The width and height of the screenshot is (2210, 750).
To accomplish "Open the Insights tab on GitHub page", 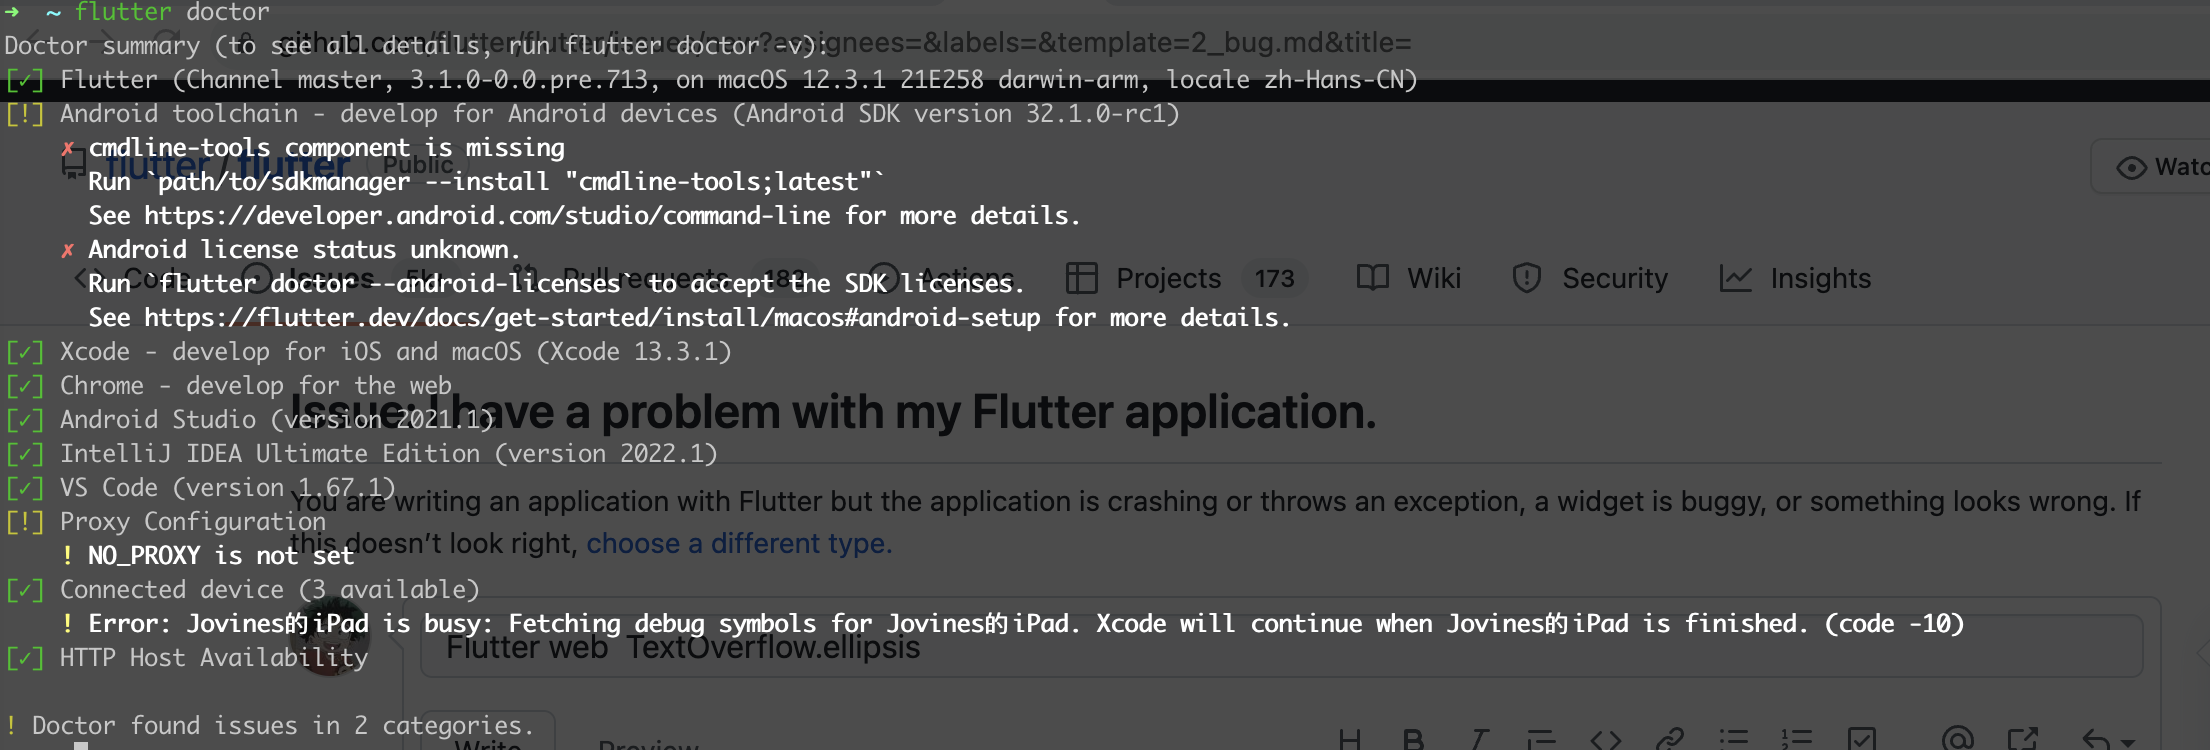I will click(x=1795, y=278).
